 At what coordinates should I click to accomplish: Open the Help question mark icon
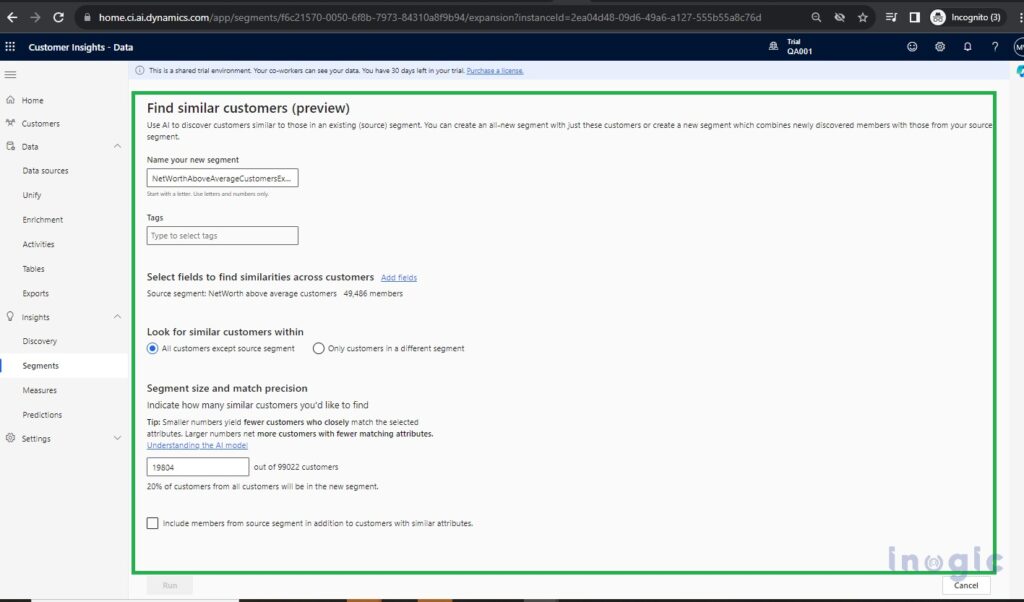994,45
